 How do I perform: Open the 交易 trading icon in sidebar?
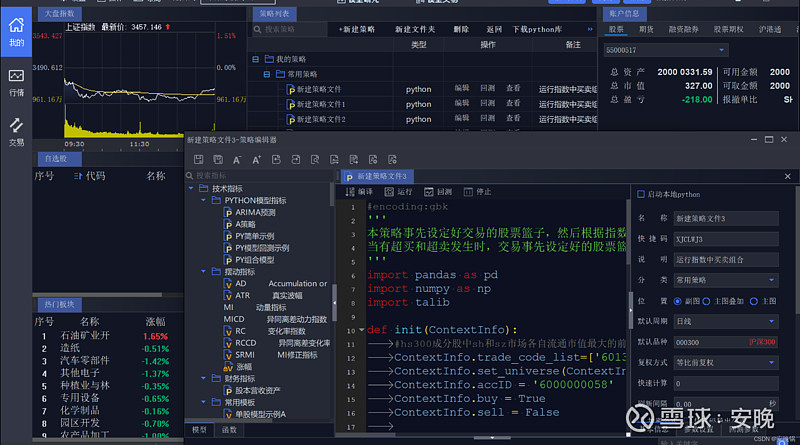click(x=16, y=131)
